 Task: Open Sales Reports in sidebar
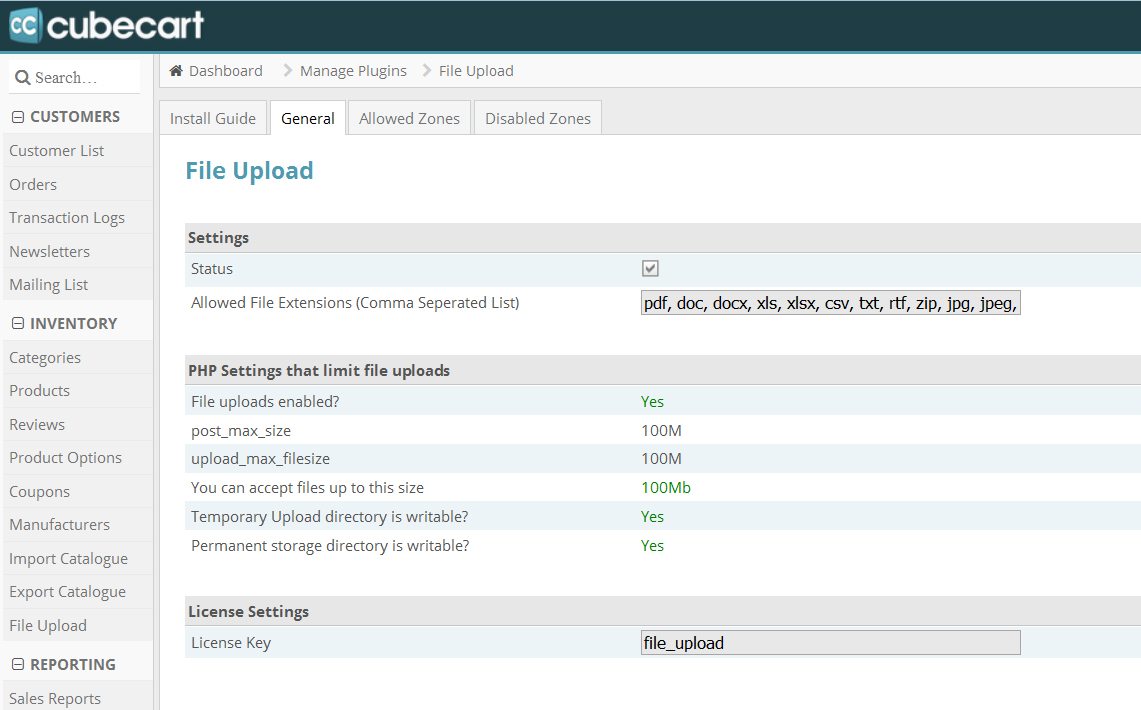[x=55, y=698]
